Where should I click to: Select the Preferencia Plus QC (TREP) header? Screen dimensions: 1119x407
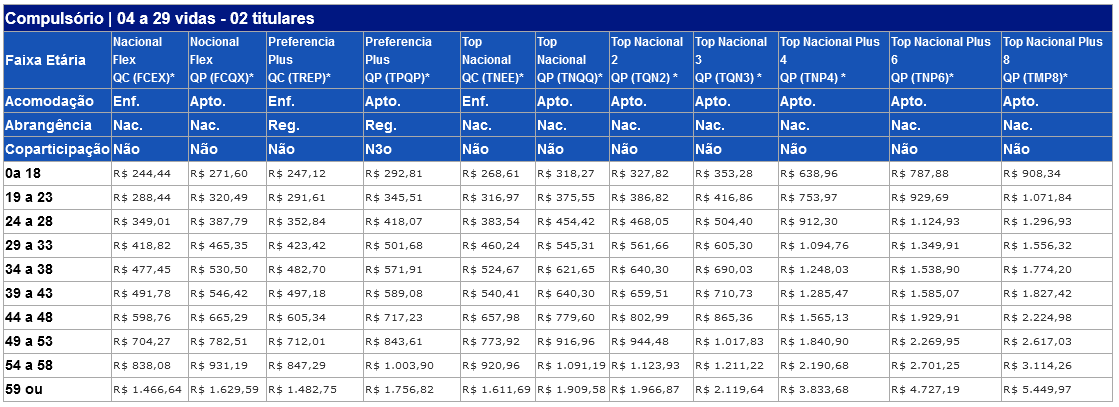pos(314,60)
